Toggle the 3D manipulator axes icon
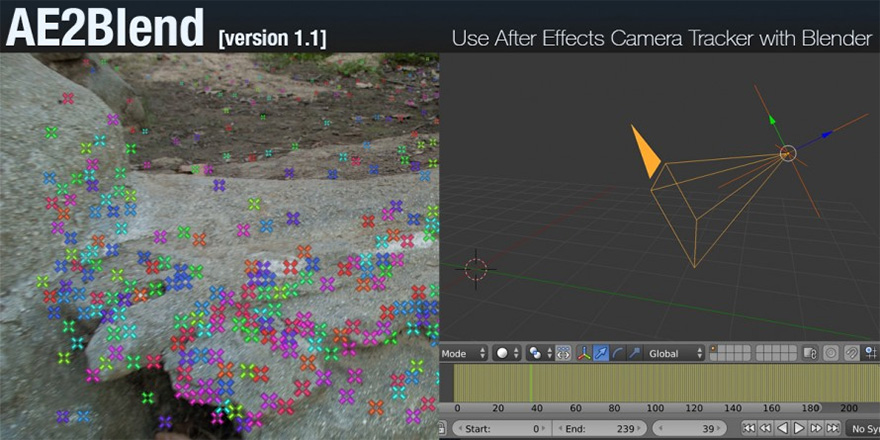This screenshot has height=440, width=880. [x=584, y=354]
